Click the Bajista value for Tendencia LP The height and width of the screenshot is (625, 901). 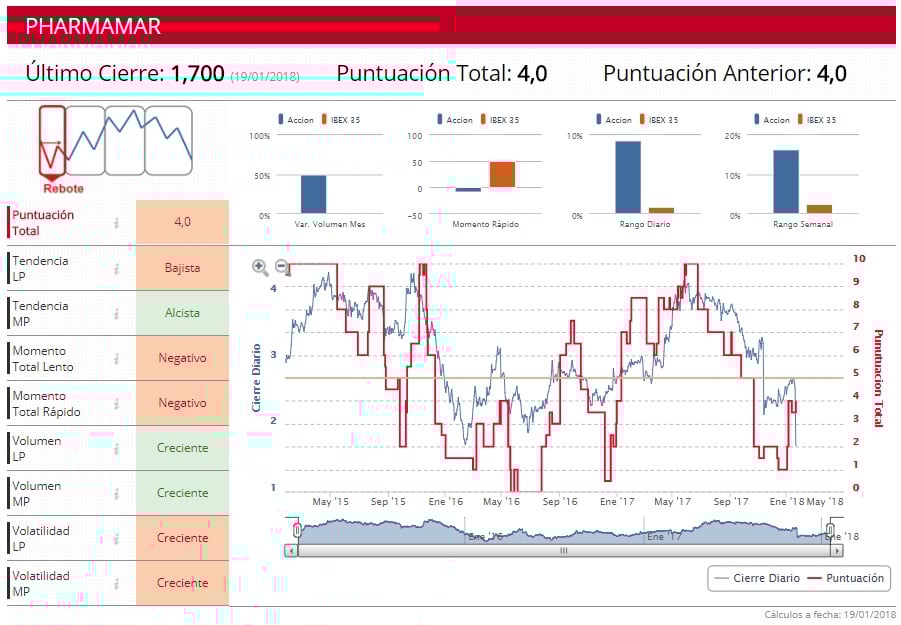(x=182, y=268)
